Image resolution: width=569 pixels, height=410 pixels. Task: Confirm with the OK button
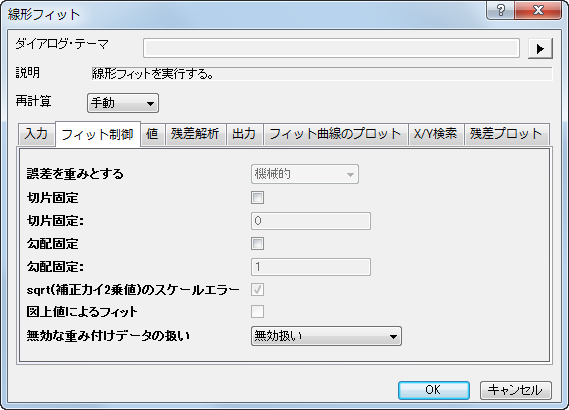tap(434, 390)
